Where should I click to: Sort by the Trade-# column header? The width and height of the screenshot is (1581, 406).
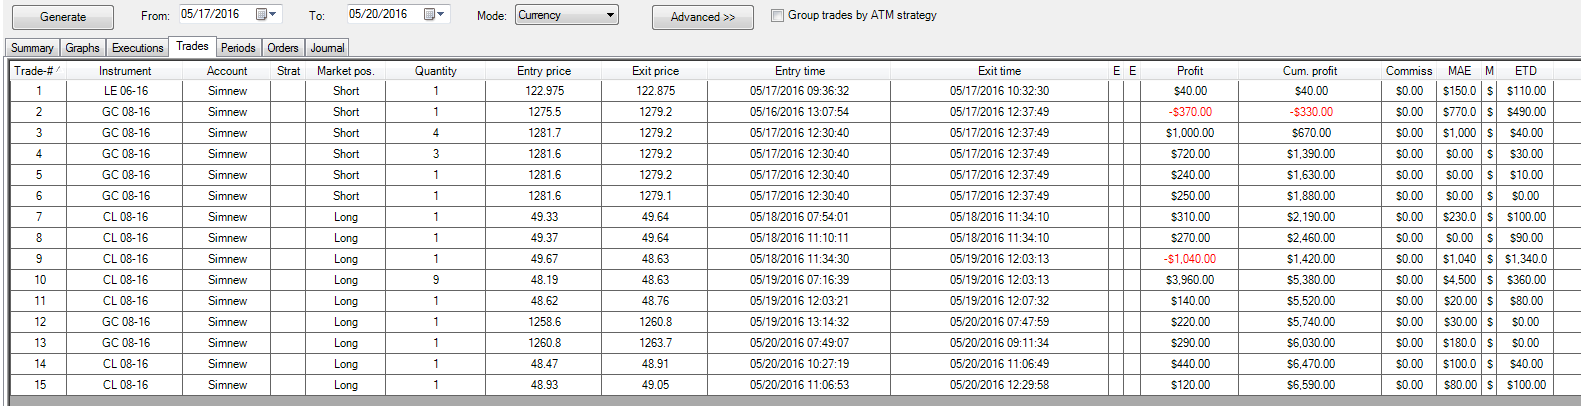click(36, 71)
